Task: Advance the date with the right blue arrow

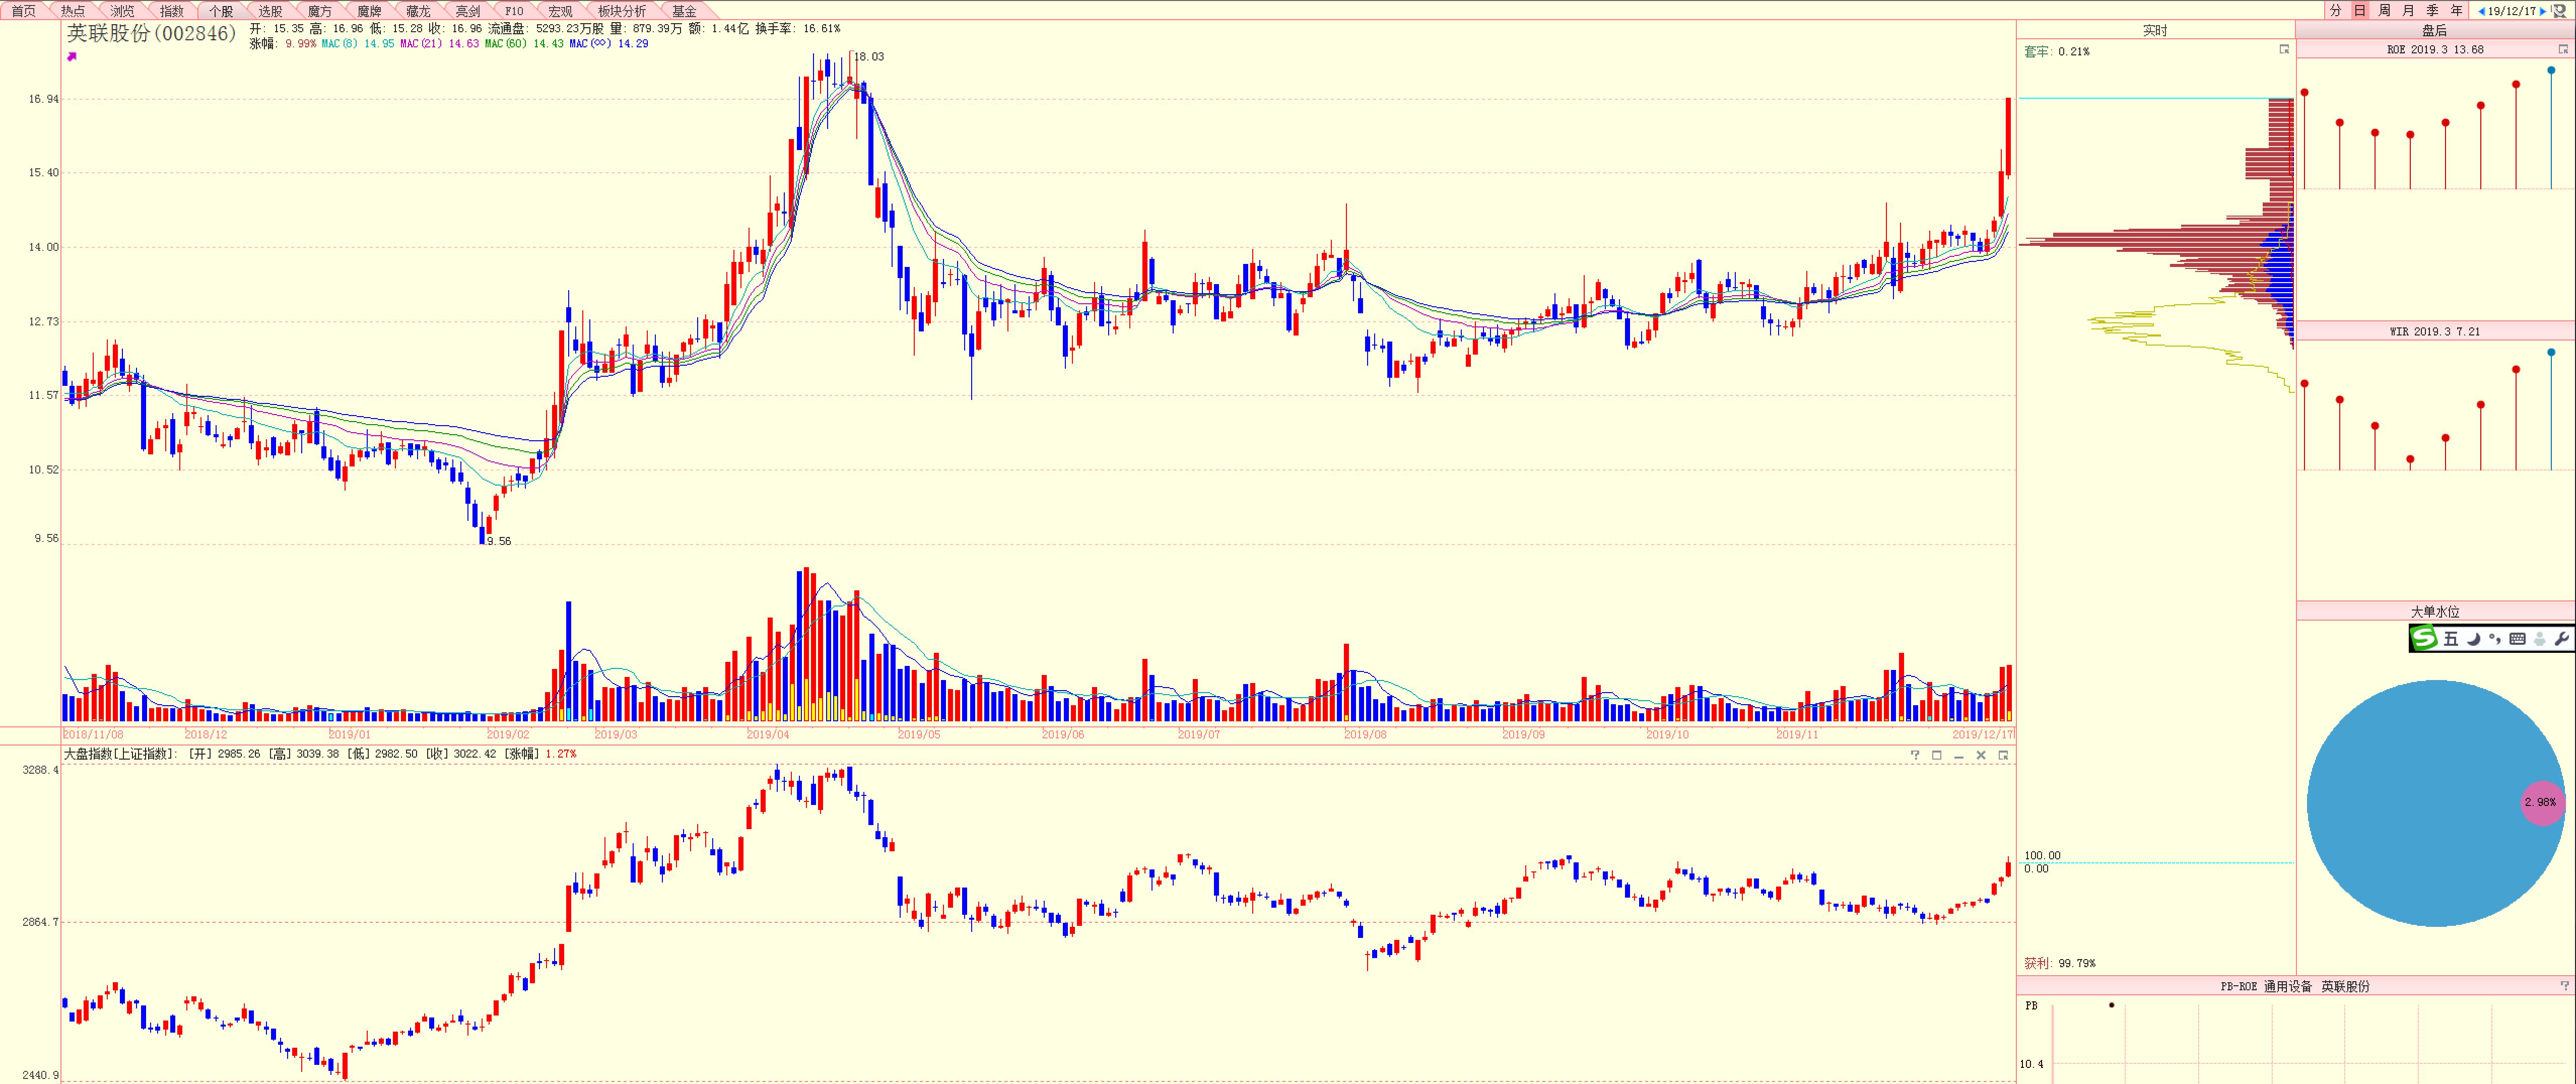Action: click(x=2543, y=12)
